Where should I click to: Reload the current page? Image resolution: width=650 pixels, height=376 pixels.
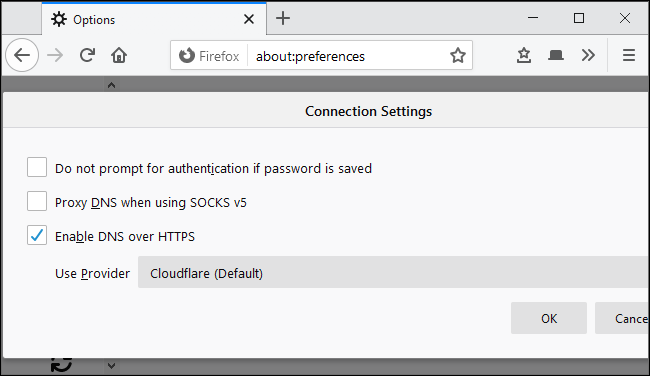coord(87,55)
